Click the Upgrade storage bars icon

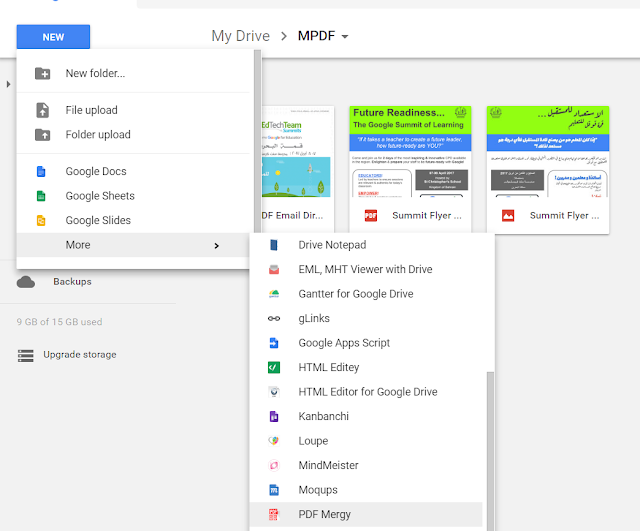(26, 355)
